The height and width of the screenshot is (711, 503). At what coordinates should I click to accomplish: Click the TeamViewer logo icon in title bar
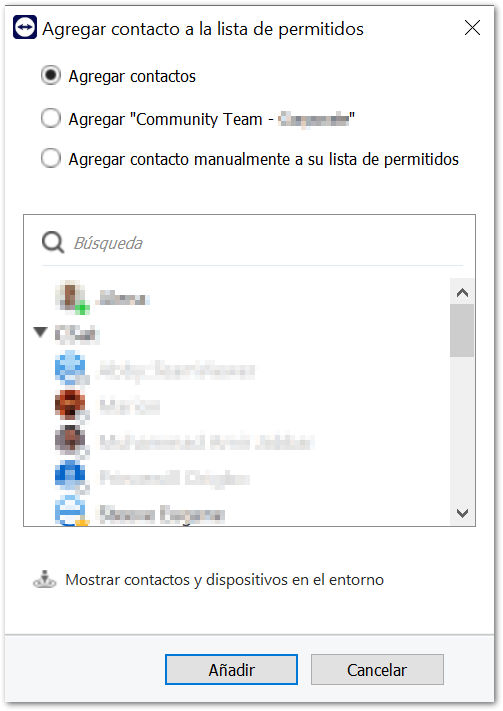point(25,28)
